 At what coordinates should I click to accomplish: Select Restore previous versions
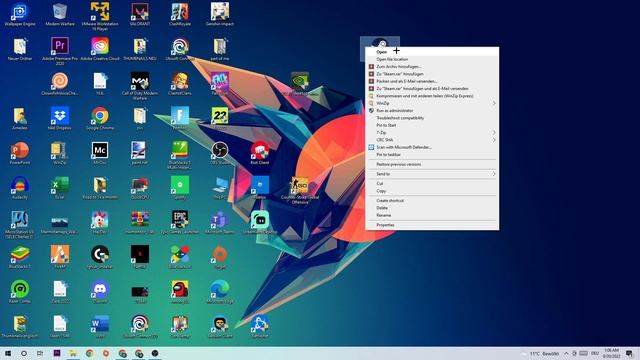click(432, 164)
